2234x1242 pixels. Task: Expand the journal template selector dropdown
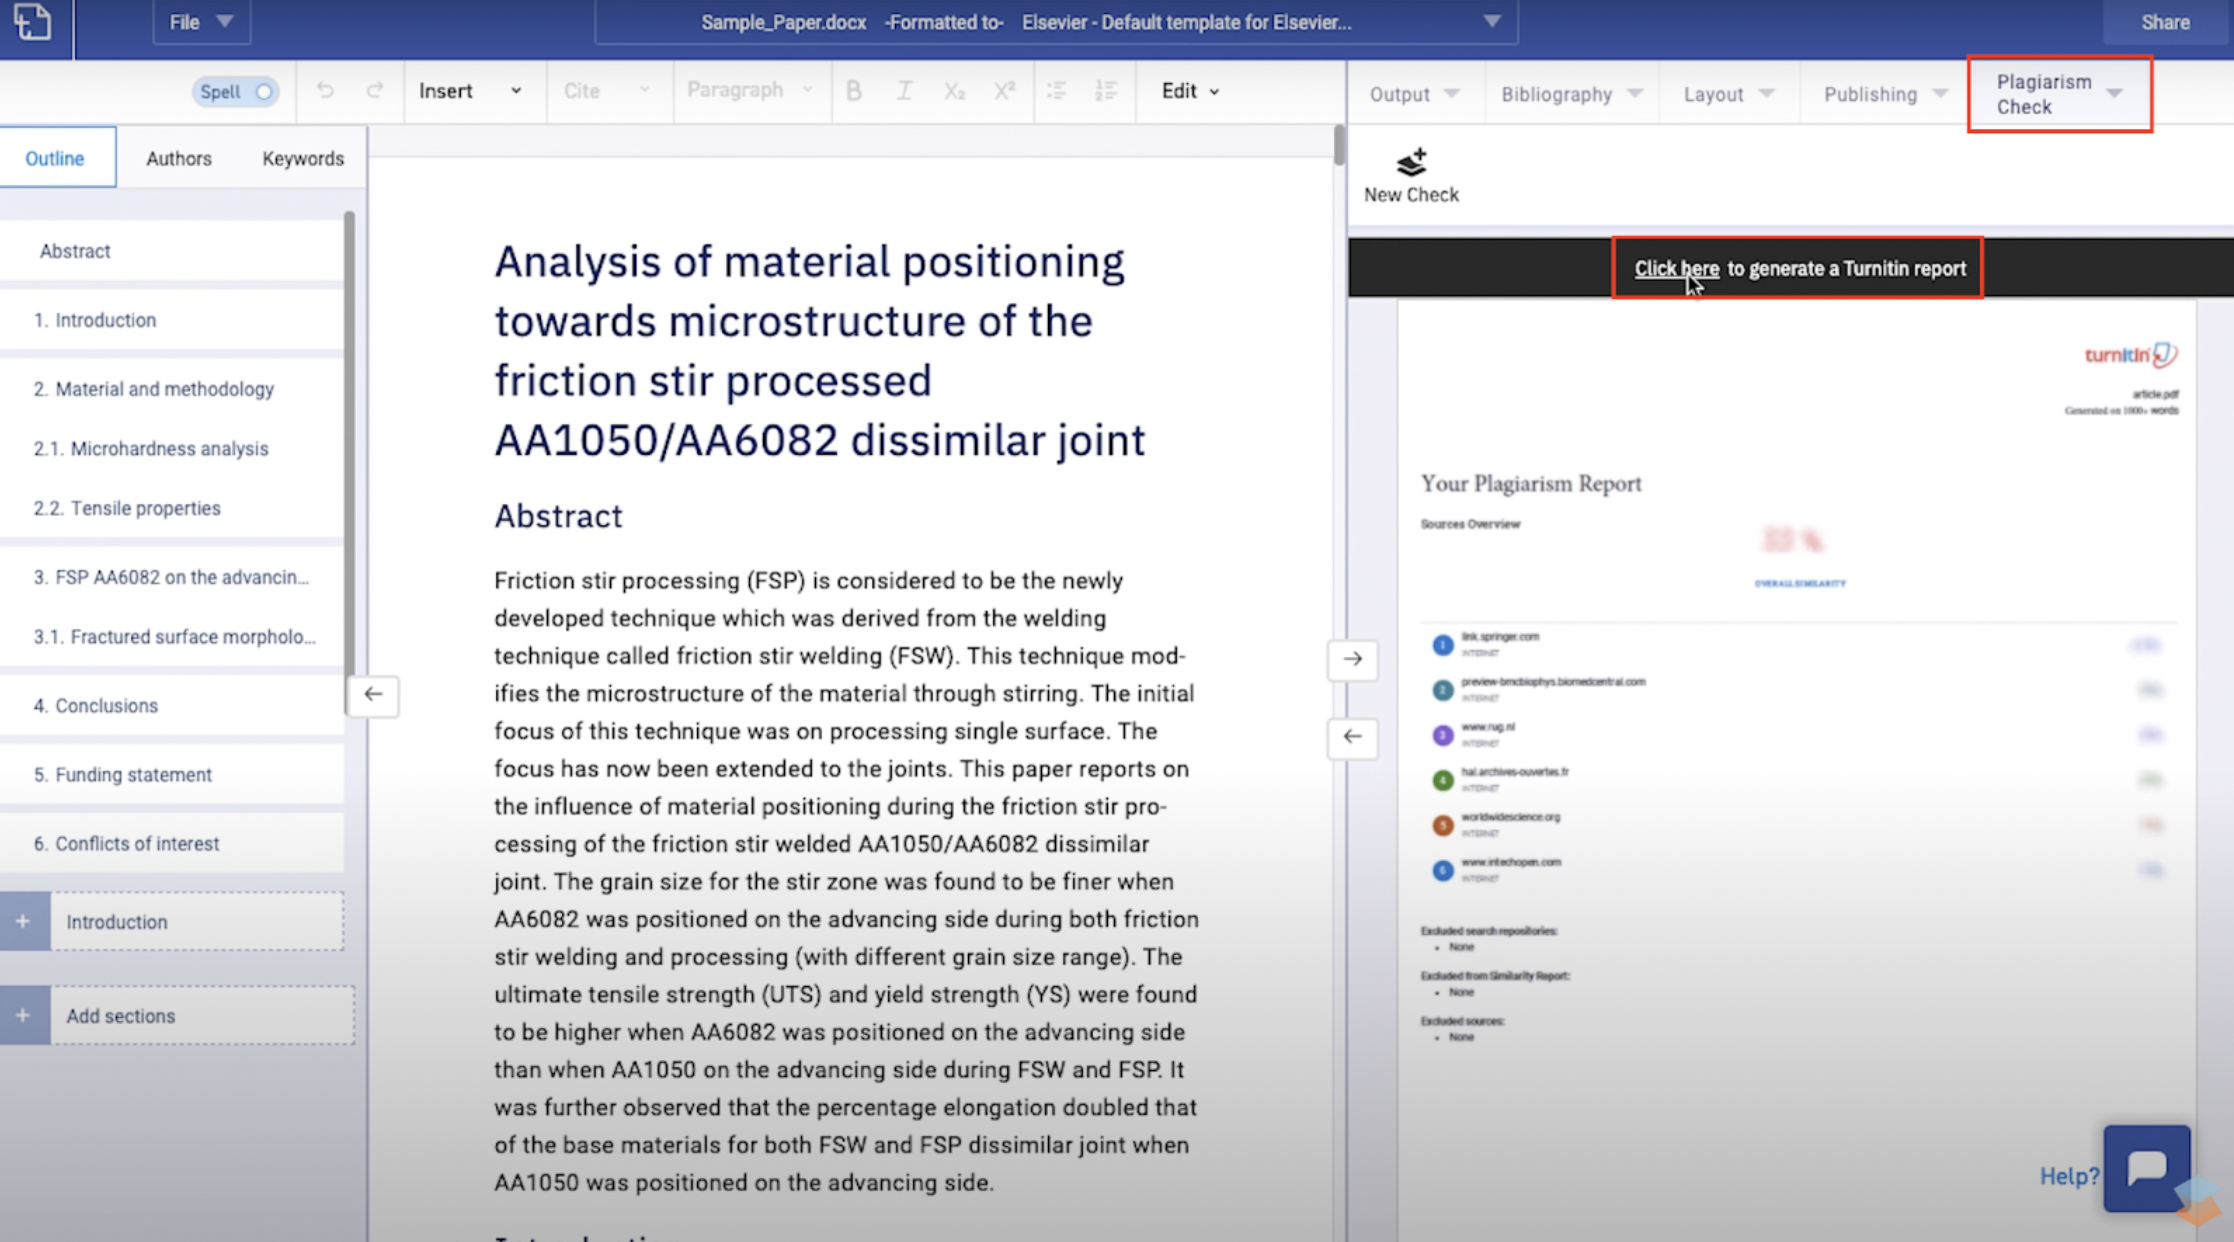click(x=1491, y=22)
